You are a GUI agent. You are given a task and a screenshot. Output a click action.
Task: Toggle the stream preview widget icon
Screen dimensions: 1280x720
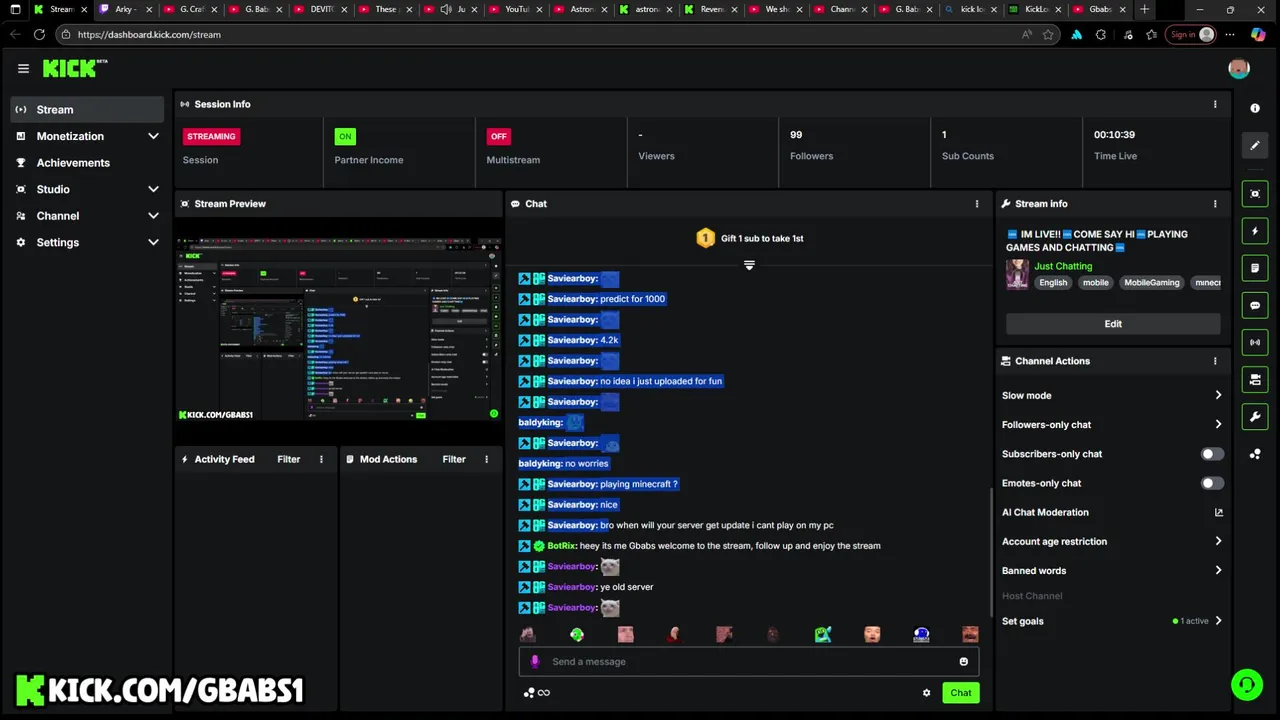click(1255, 194)
